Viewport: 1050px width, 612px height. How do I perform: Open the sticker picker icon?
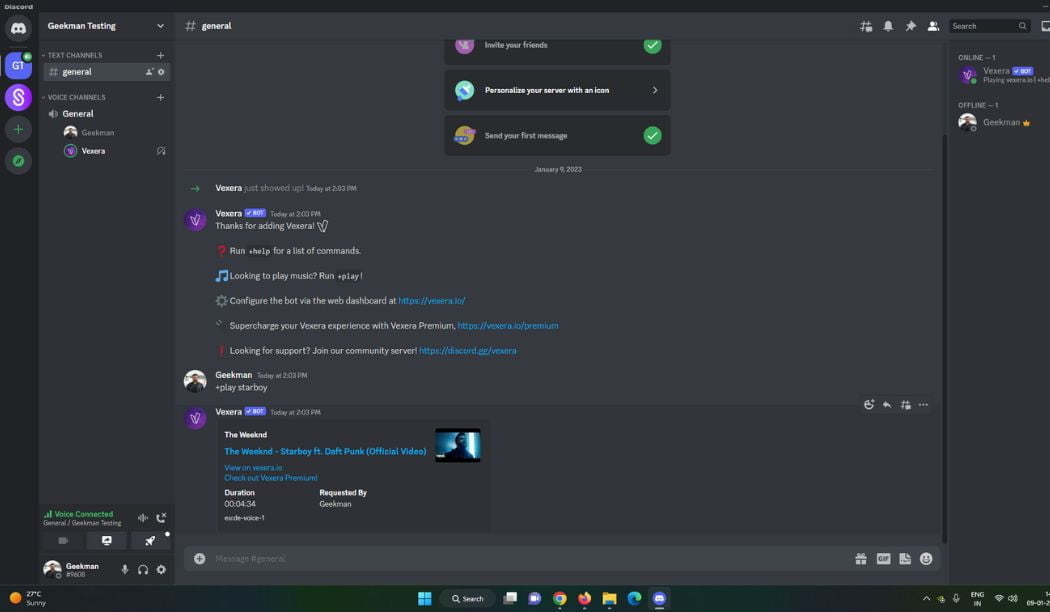[x=904, y=558]
